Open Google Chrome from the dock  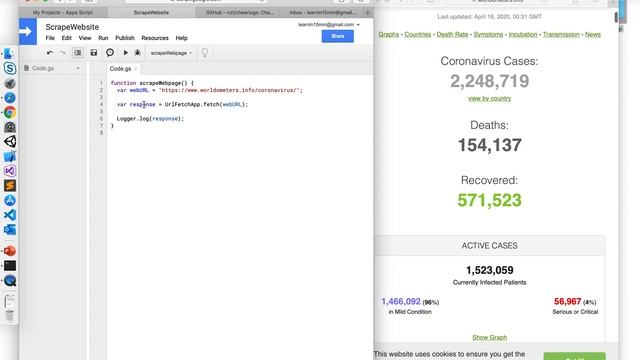(10, 112)
